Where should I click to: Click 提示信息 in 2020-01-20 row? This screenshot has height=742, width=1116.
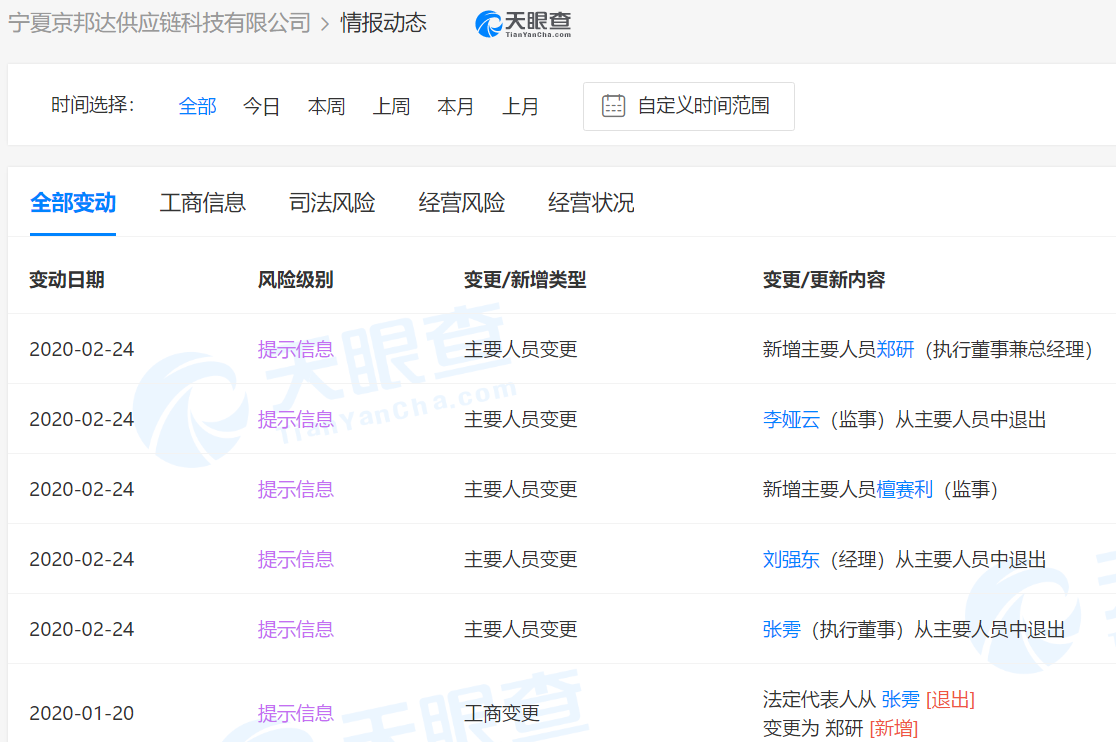[x=295, y=714]
